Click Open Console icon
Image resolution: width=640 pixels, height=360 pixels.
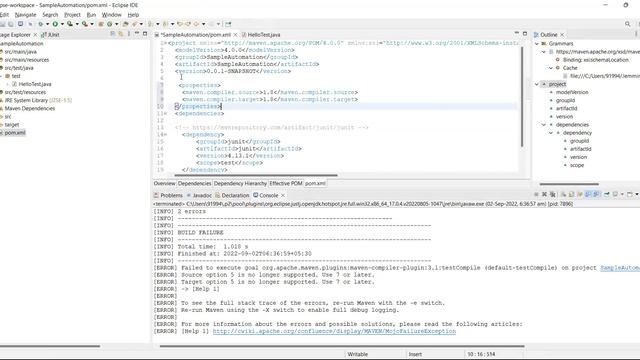(x=630, y=195)
